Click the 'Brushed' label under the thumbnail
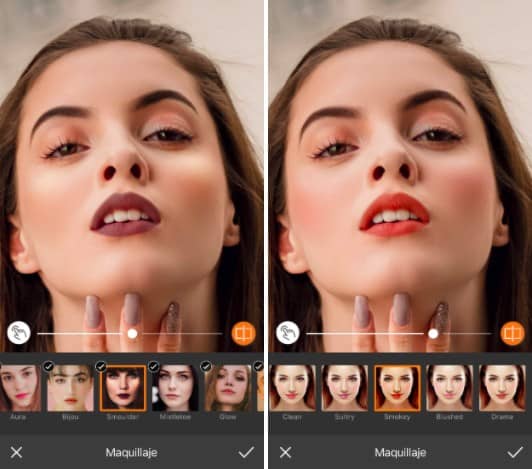The height and width of the screenshot is (469, 532). point(450,417)
